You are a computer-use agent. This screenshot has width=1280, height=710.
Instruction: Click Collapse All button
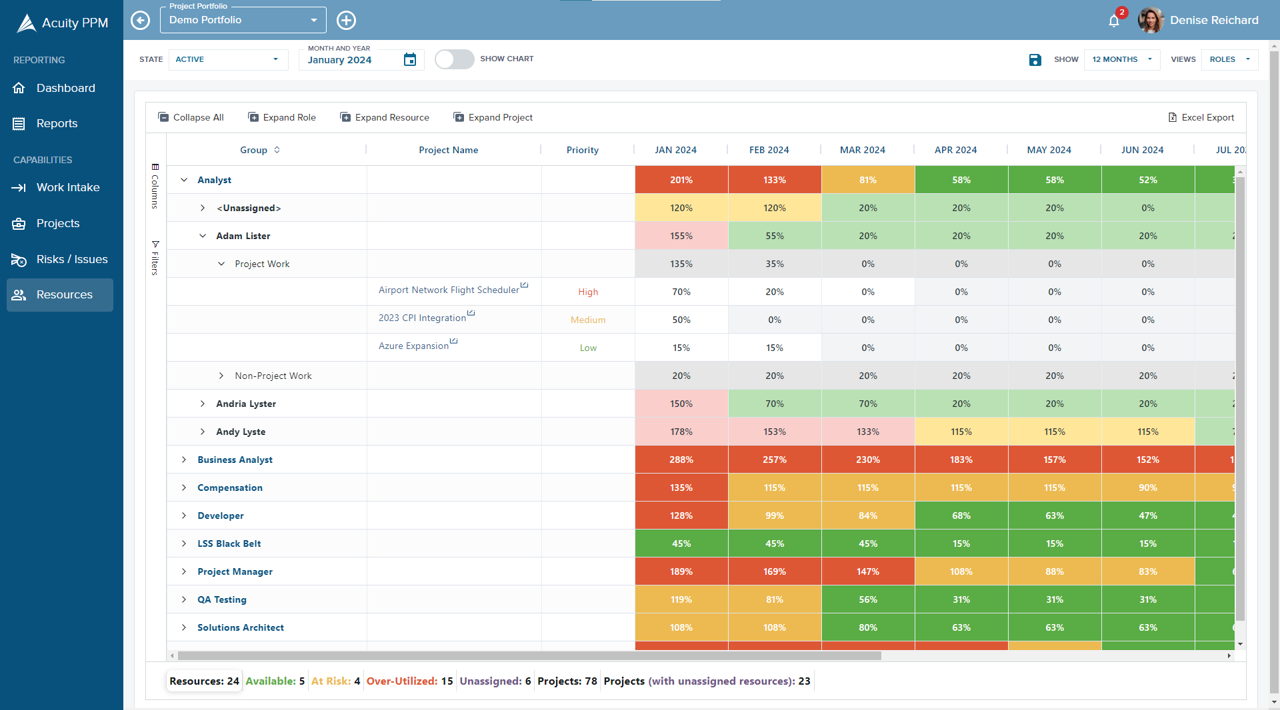tap(190, 117)
